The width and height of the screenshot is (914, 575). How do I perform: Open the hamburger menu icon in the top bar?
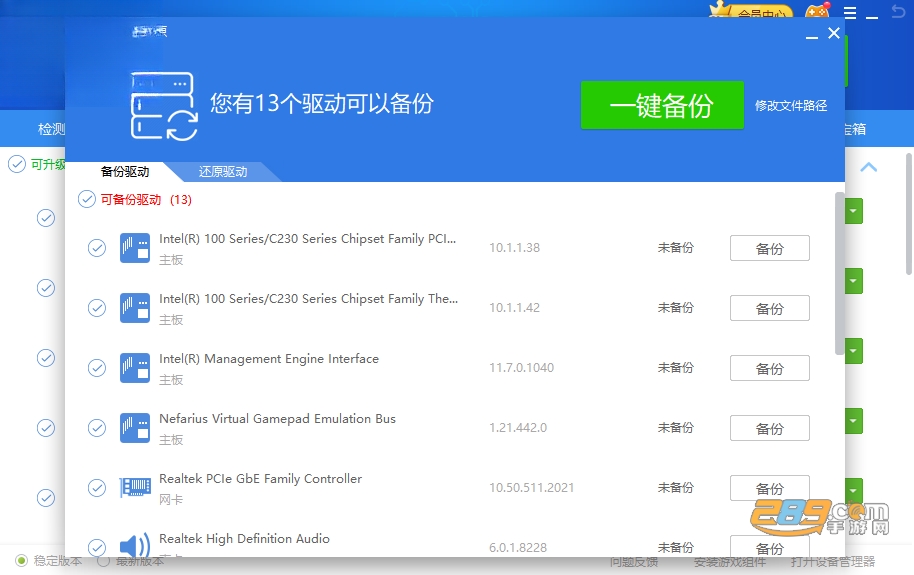click(850, 13)
